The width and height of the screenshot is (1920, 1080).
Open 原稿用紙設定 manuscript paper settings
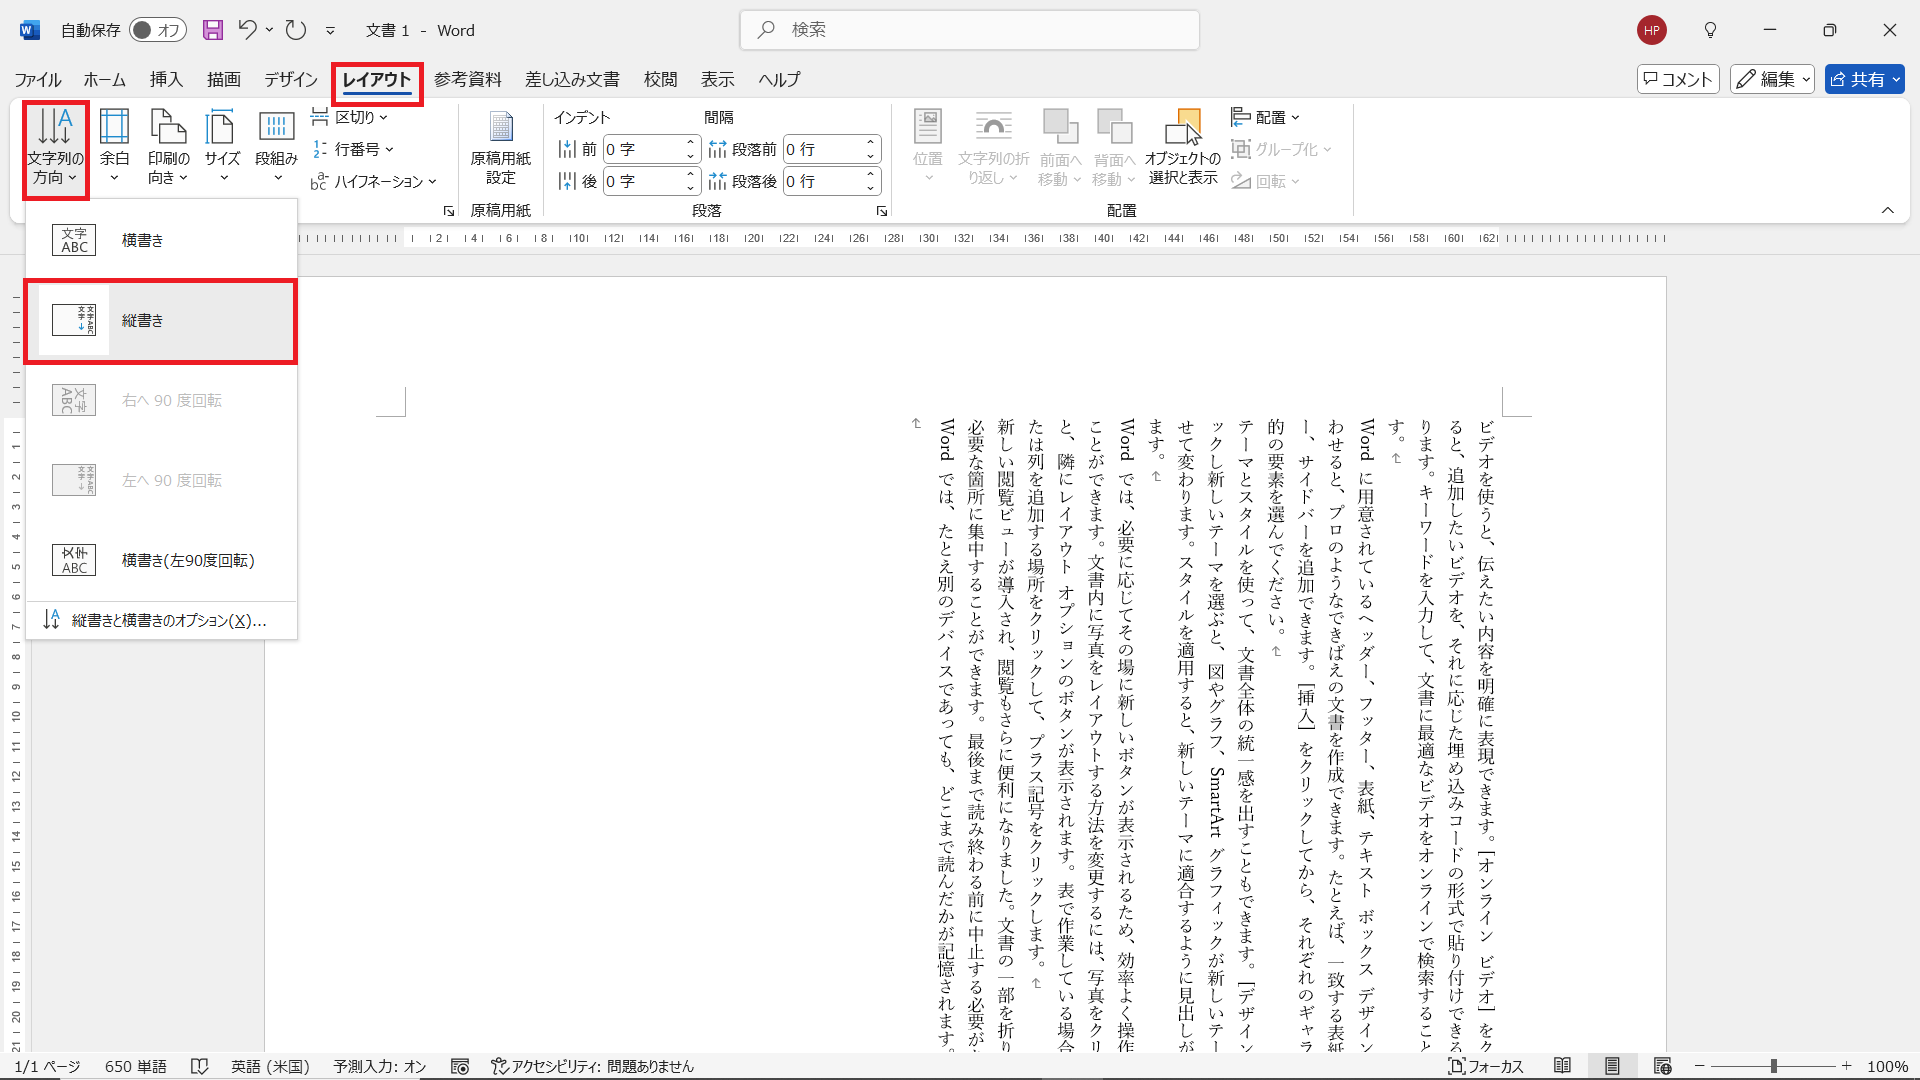click(500, 148)
